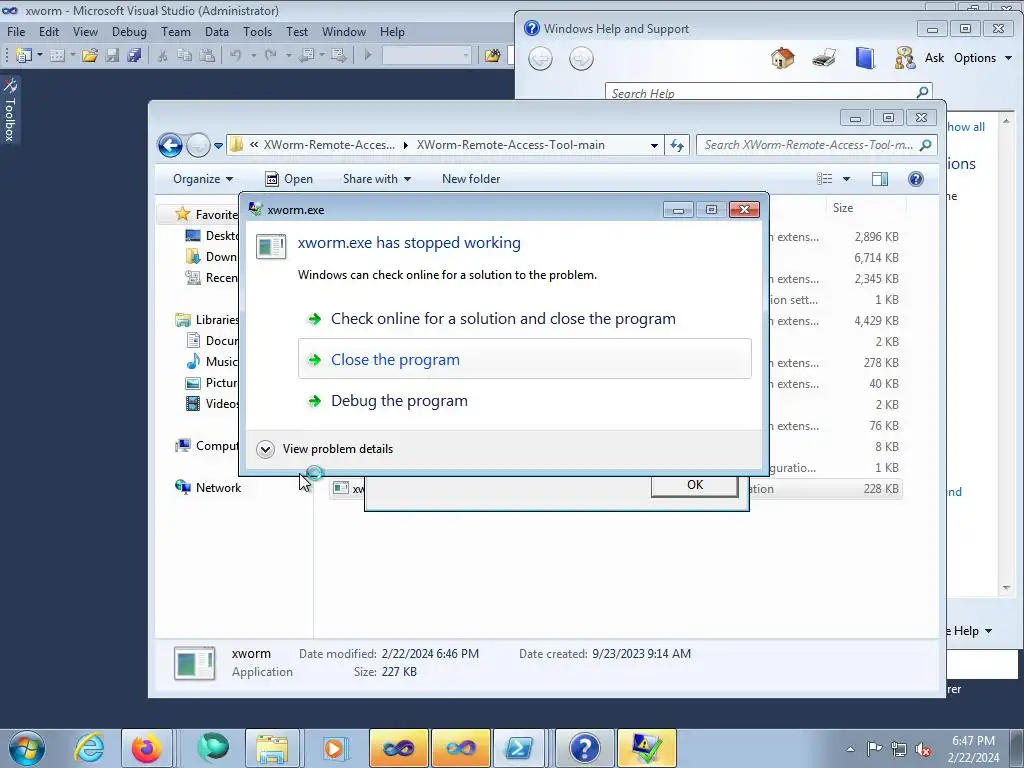Expand the Explorer address bar history dropdown
The width and height of the screenshot is (1024, 768).
click(654, 146)
